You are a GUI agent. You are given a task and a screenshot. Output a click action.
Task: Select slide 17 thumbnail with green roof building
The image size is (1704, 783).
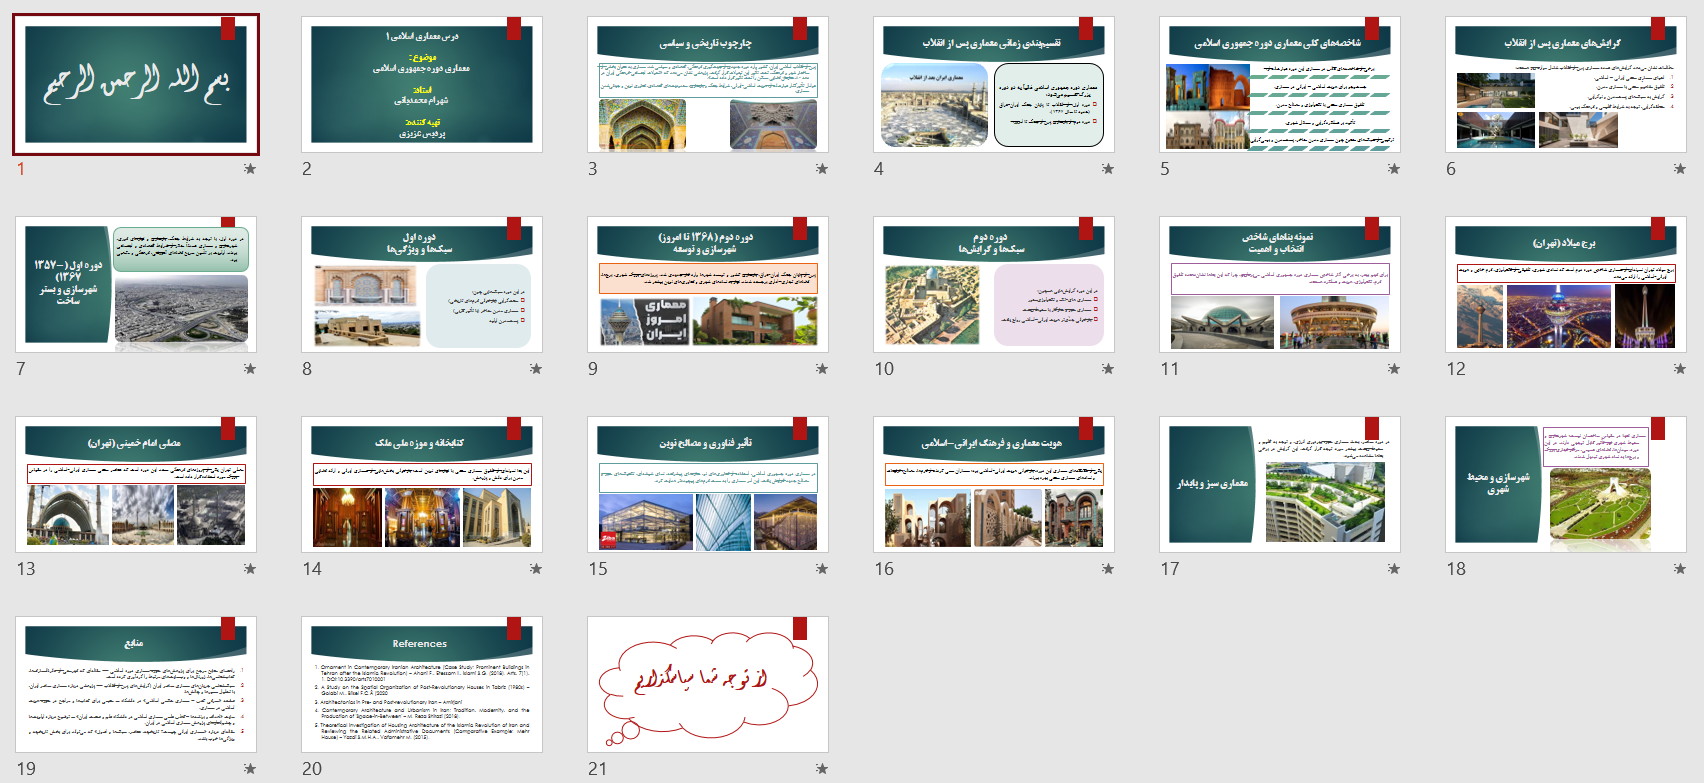(1279, 484)
